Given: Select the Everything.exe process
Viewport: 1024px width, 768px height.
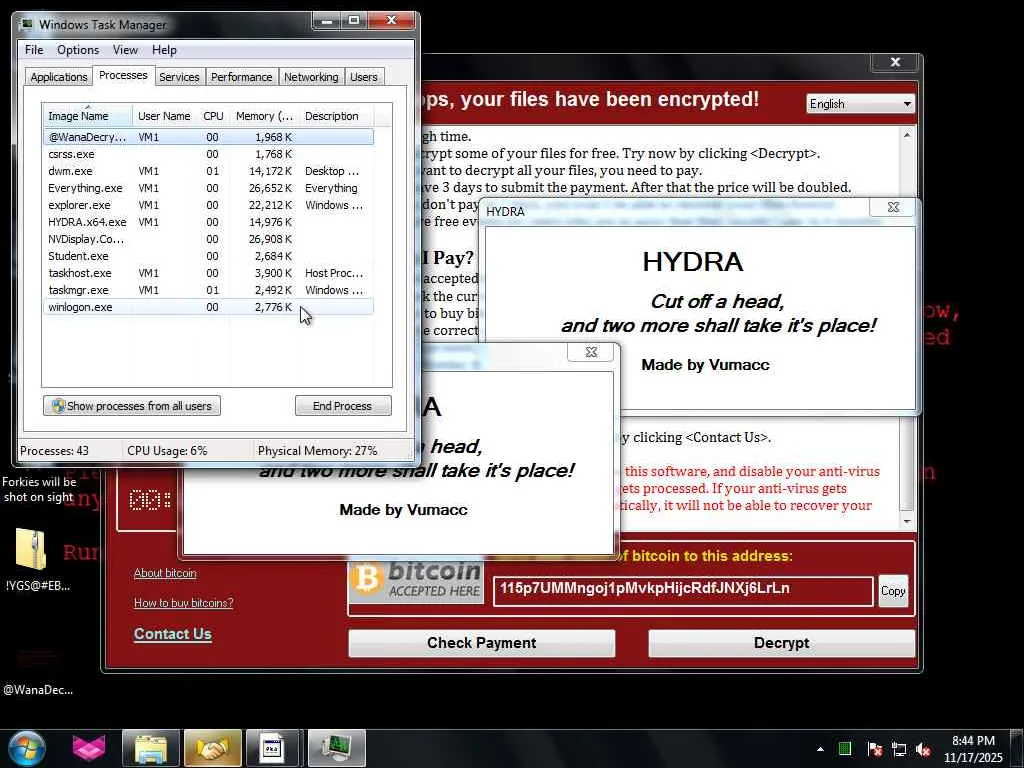Looking at the screenshot, I should 208,188.
